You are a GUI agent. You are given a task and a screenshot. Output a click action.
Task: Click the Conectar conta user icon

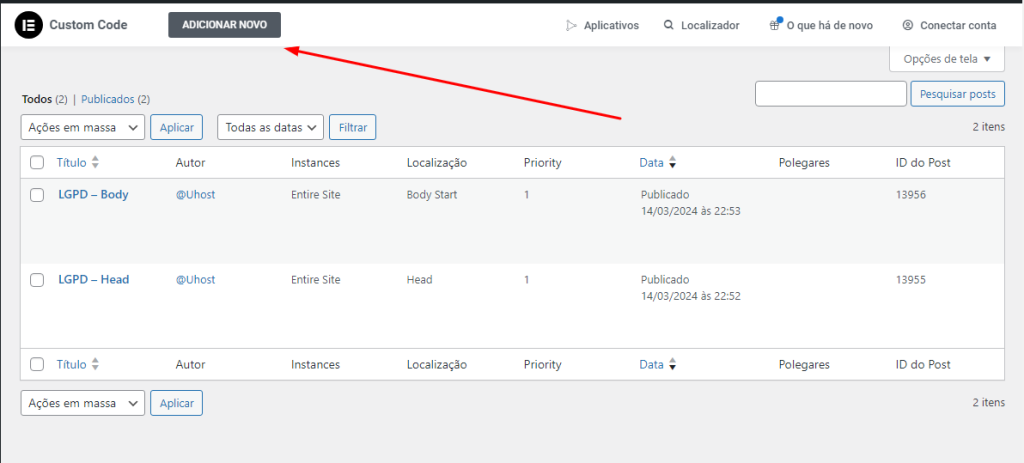click(x=908, y=25)
